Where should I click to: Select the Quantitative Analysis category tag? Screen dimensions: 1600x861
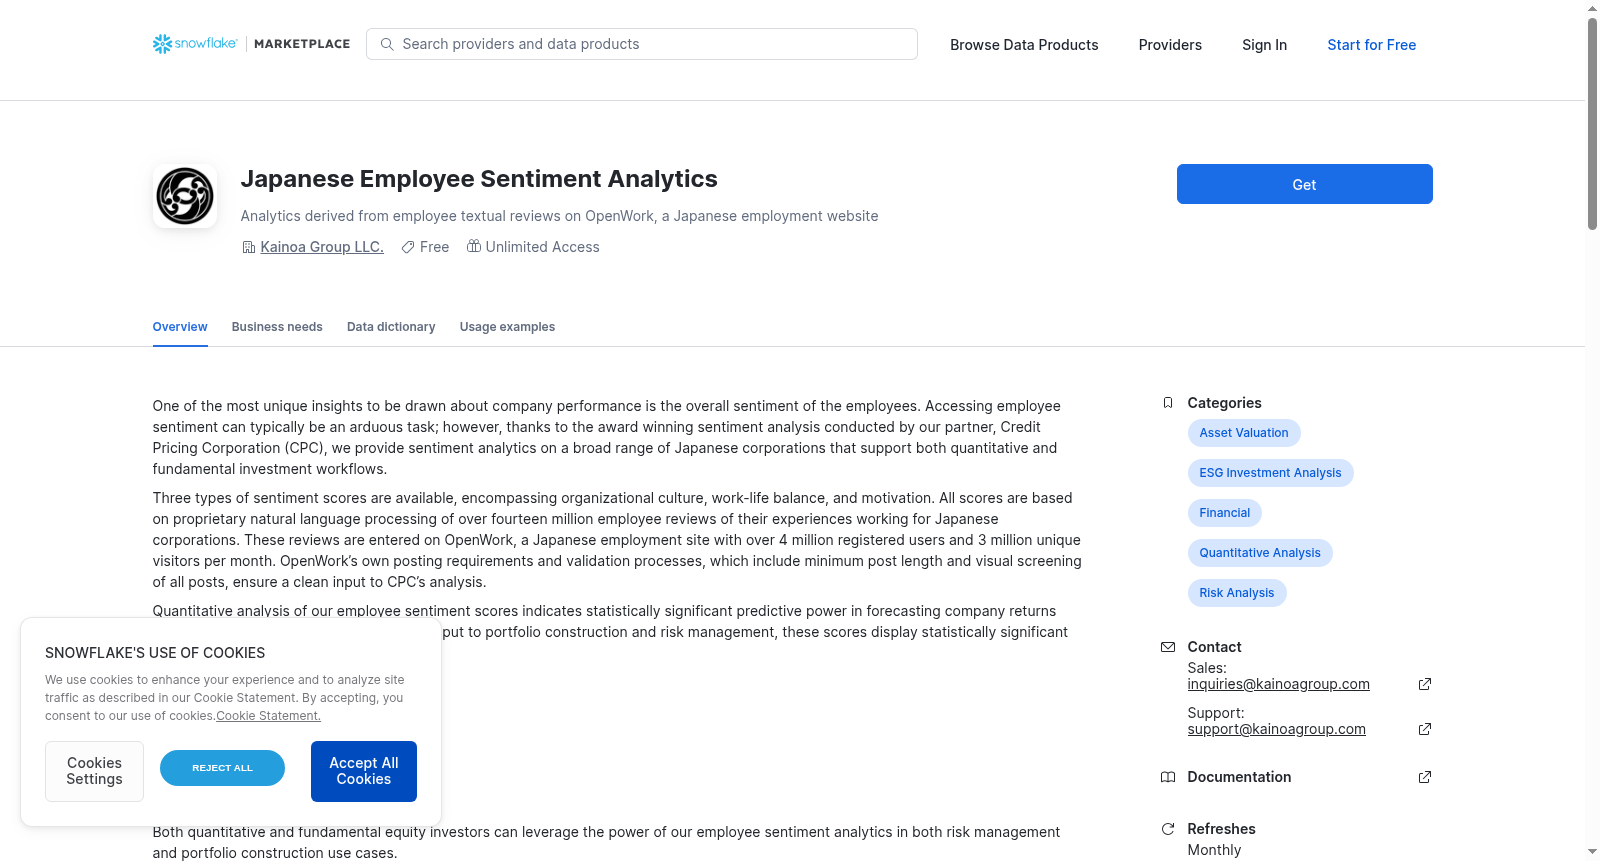coord(1260,553)
